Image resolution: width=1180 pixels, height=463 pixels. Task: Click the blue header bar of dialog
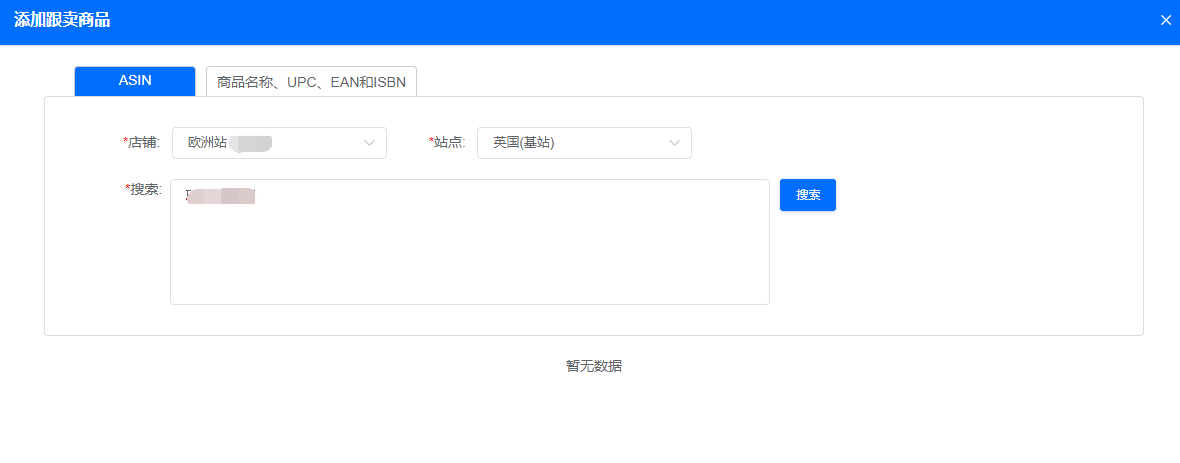[x=600, y=20]
